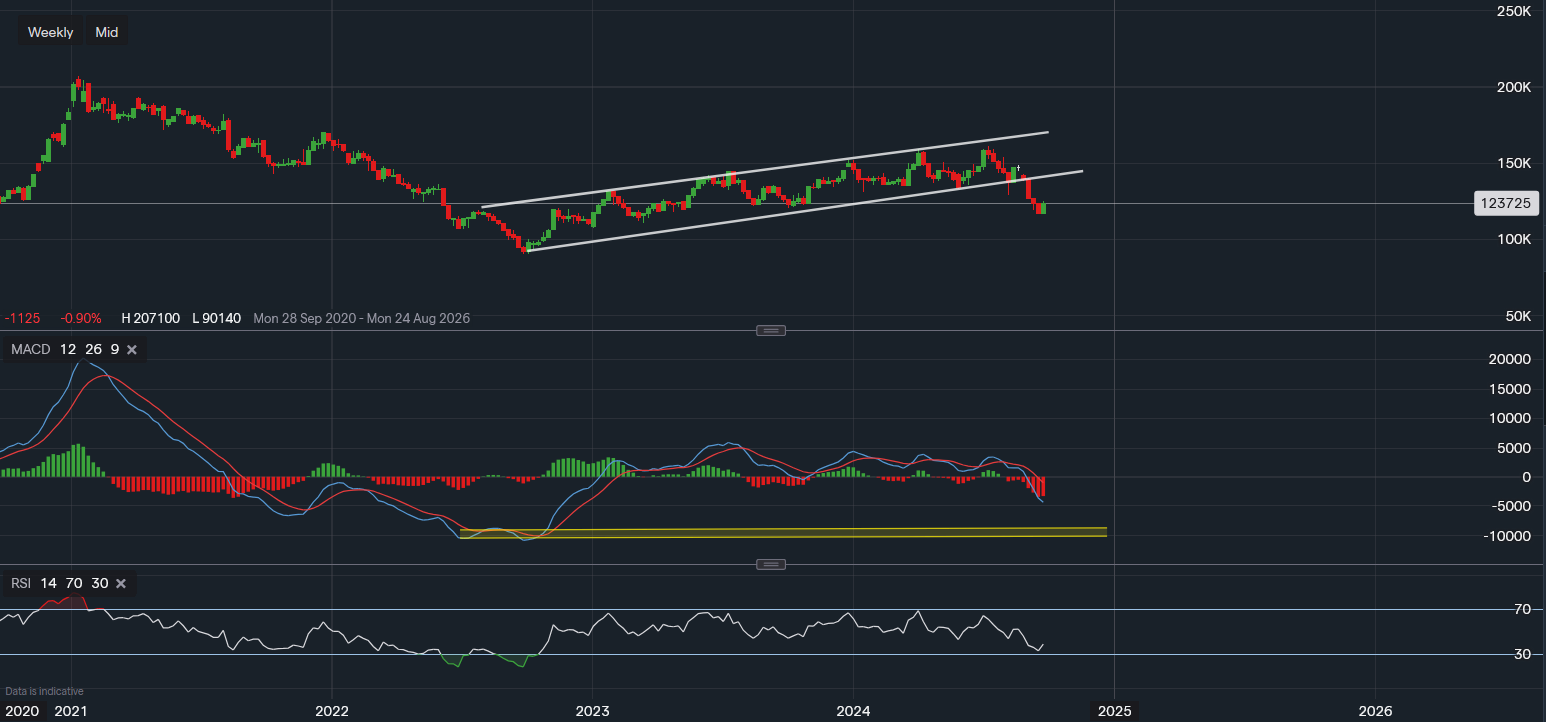Click the 2025 label on time axis
The height and width of the screenshot is (722, 1546).
[x=1114, y=711]
